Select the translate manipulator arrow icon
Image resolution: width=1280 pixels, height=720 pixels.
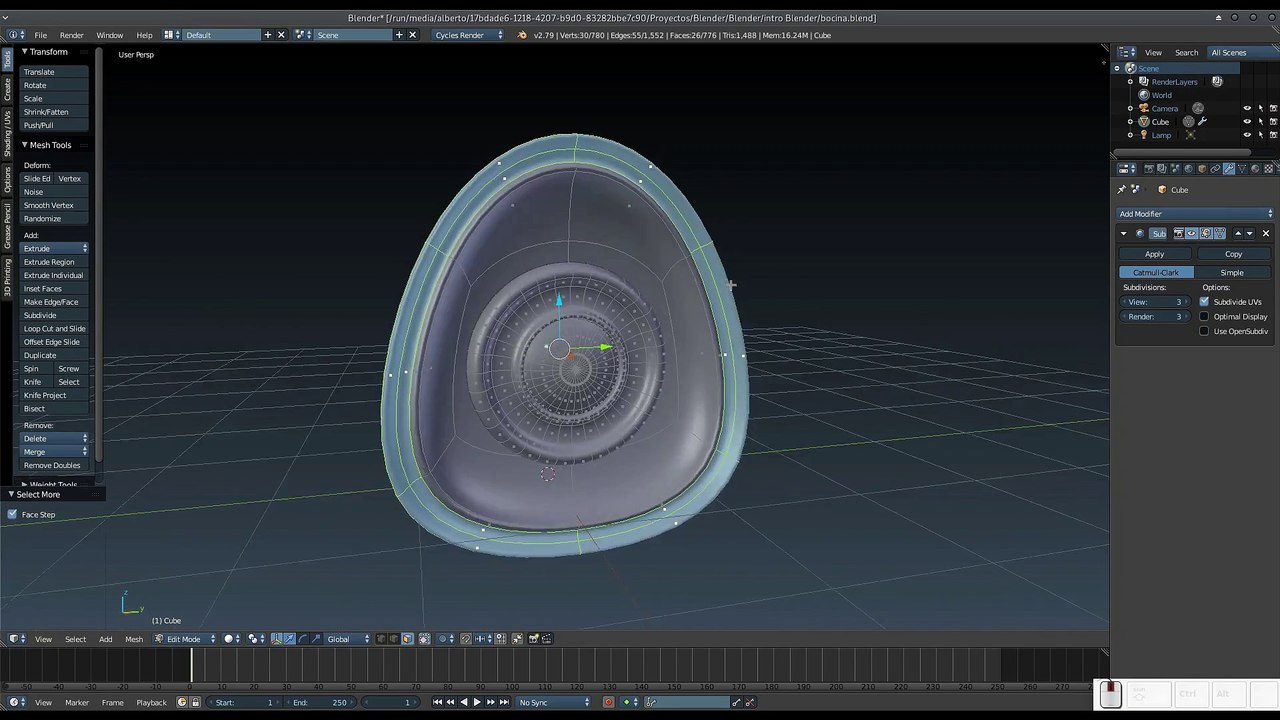290,639
